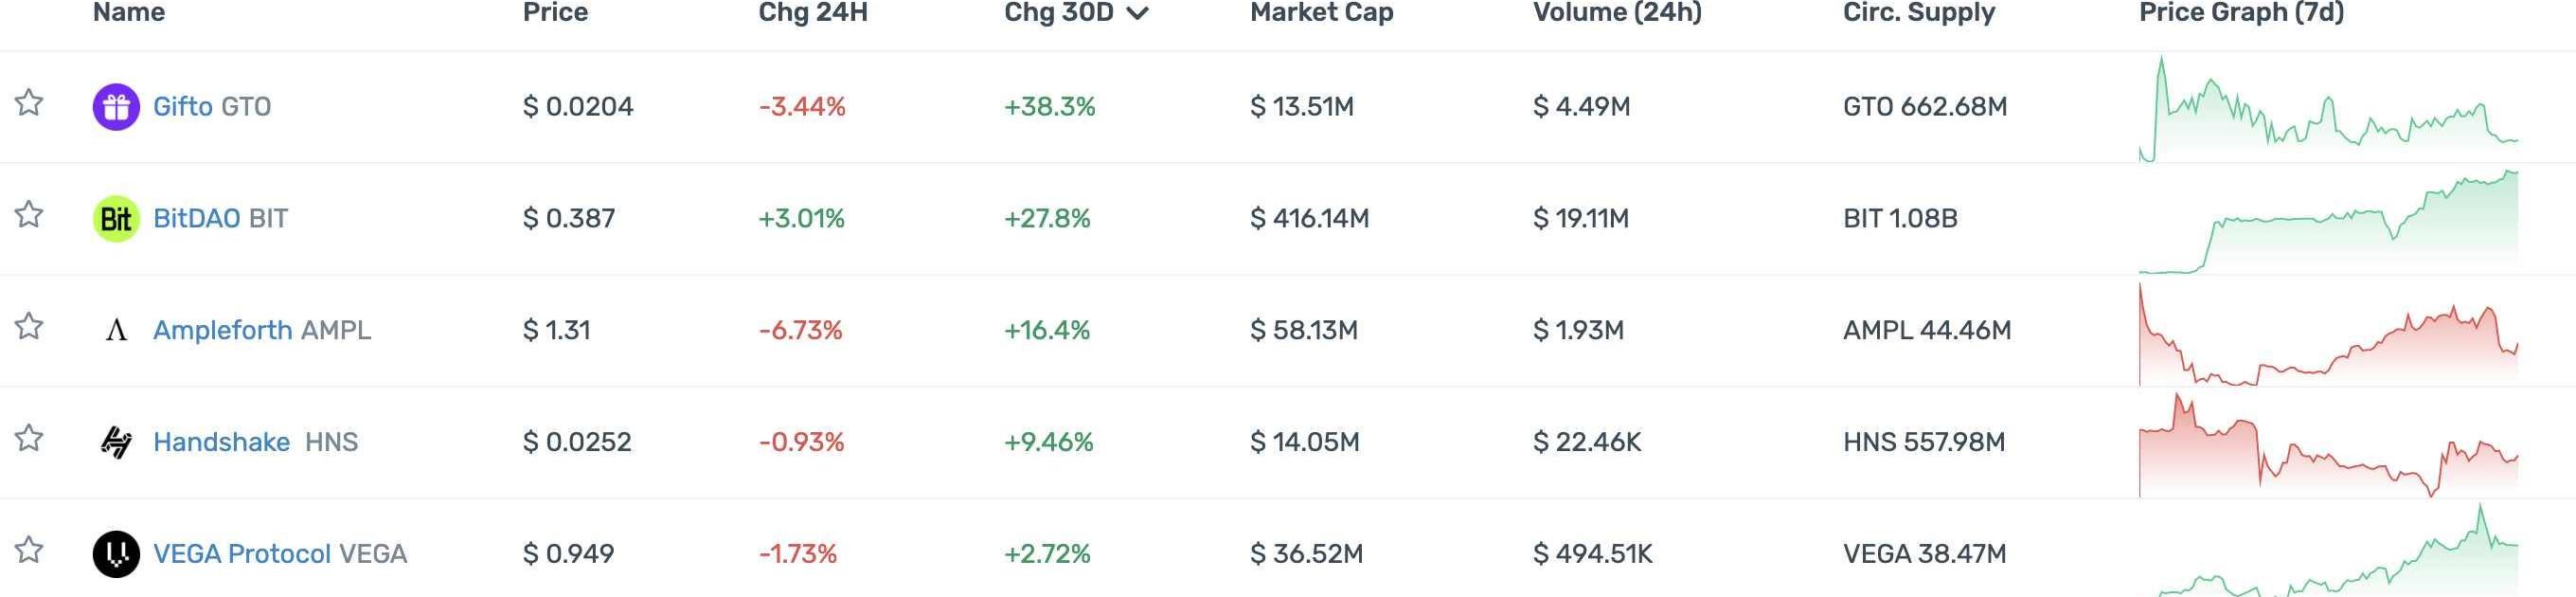The height and width of the screenshot is (597, 2576).
Task: Sort by Chg 30D dropdown arrow
Action: click(x=1137, y=13)
